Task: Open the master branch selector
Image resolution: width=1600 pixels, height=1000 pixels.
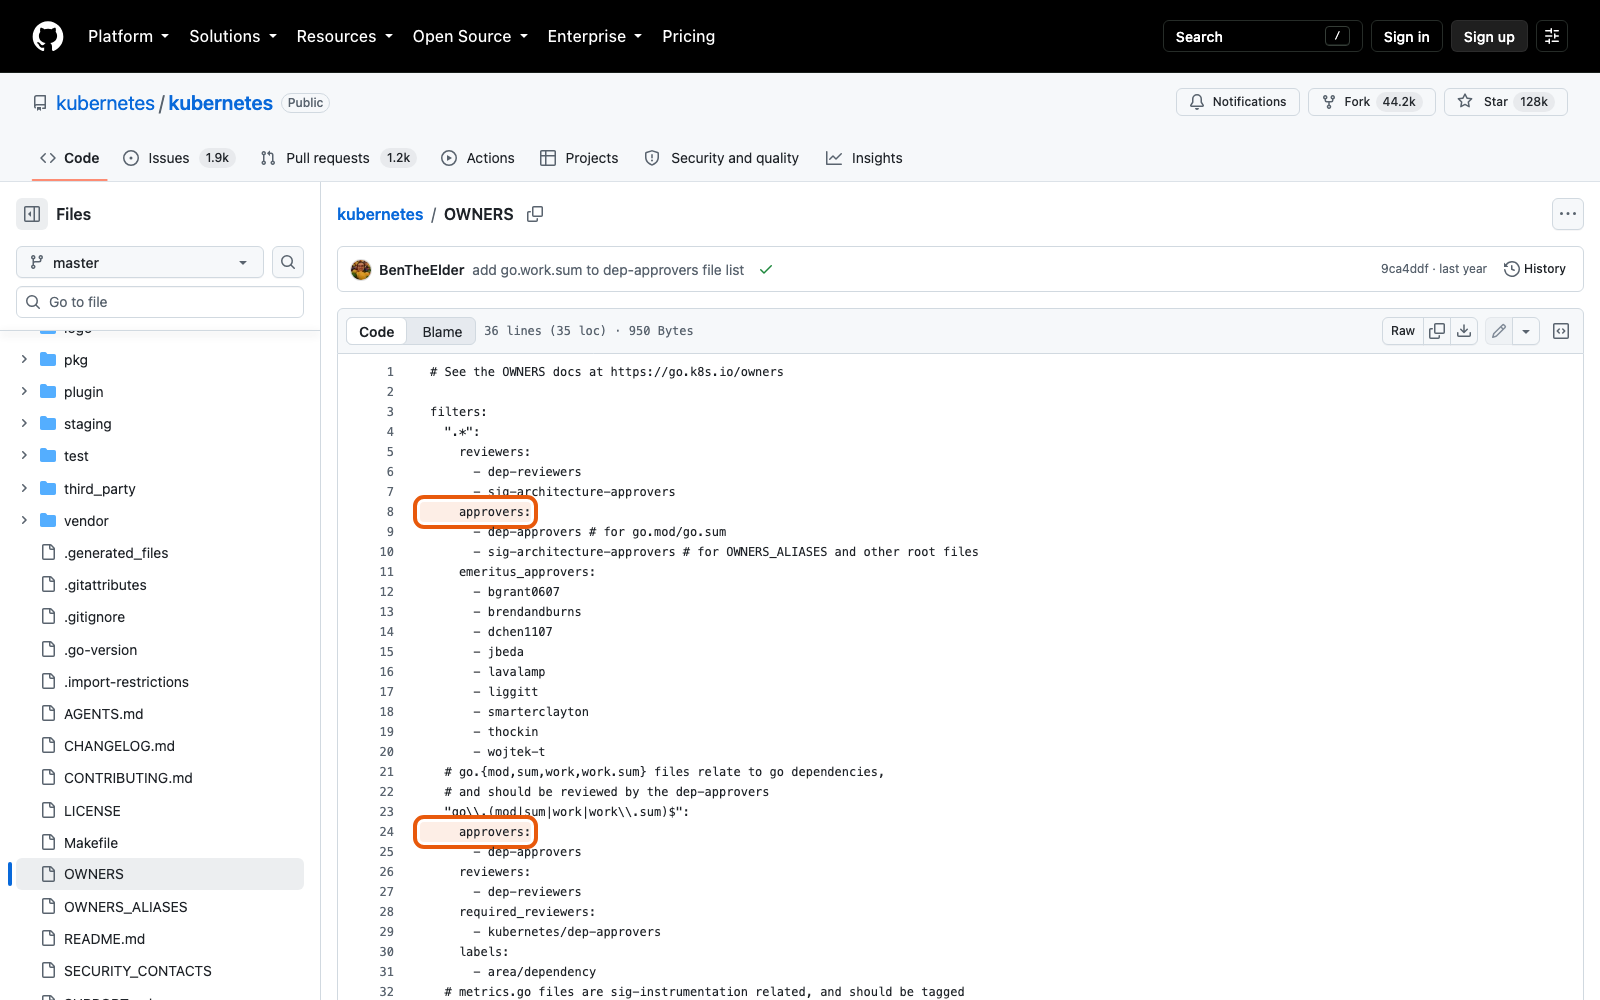Action: pos(140,262)
